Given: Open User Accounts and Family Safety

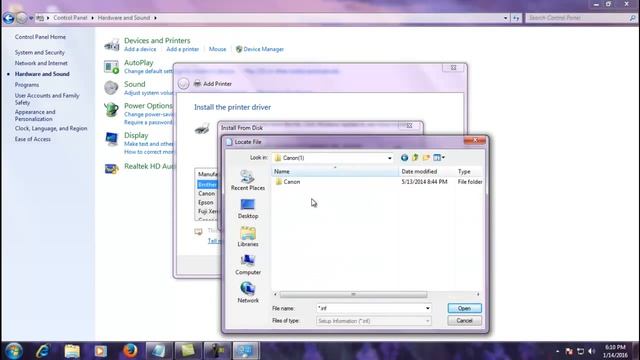Looking at the screenshot, I should pyautogui.click(x=47, y=99).
